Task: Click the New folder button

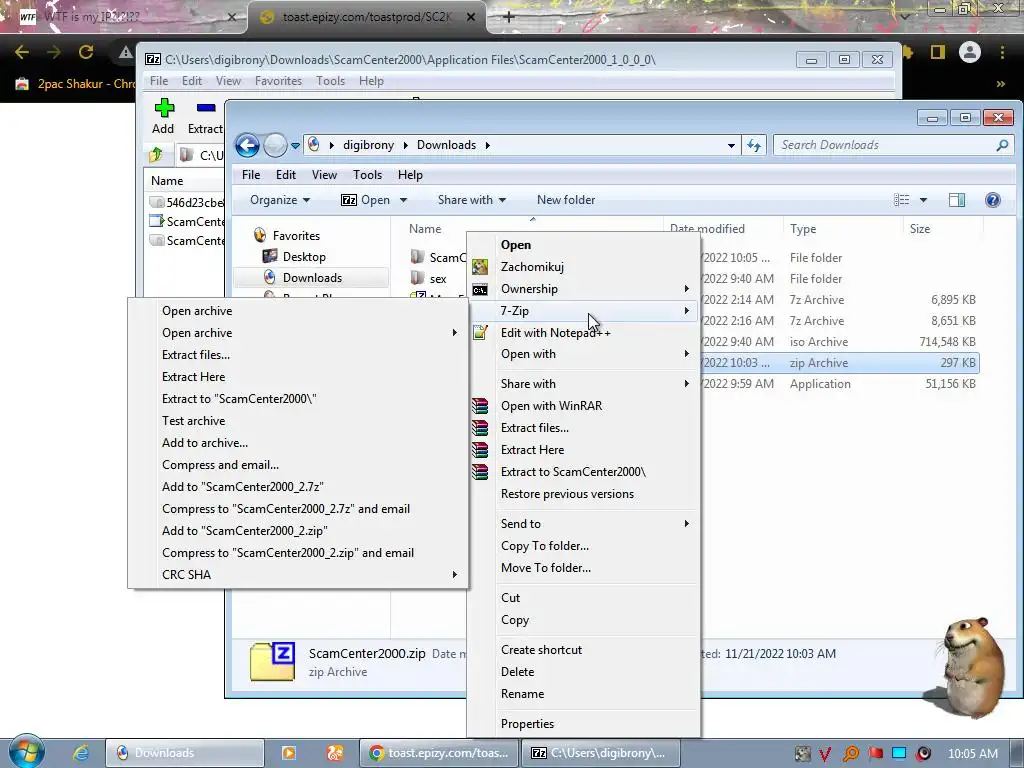Action: (x=566, y=200)
